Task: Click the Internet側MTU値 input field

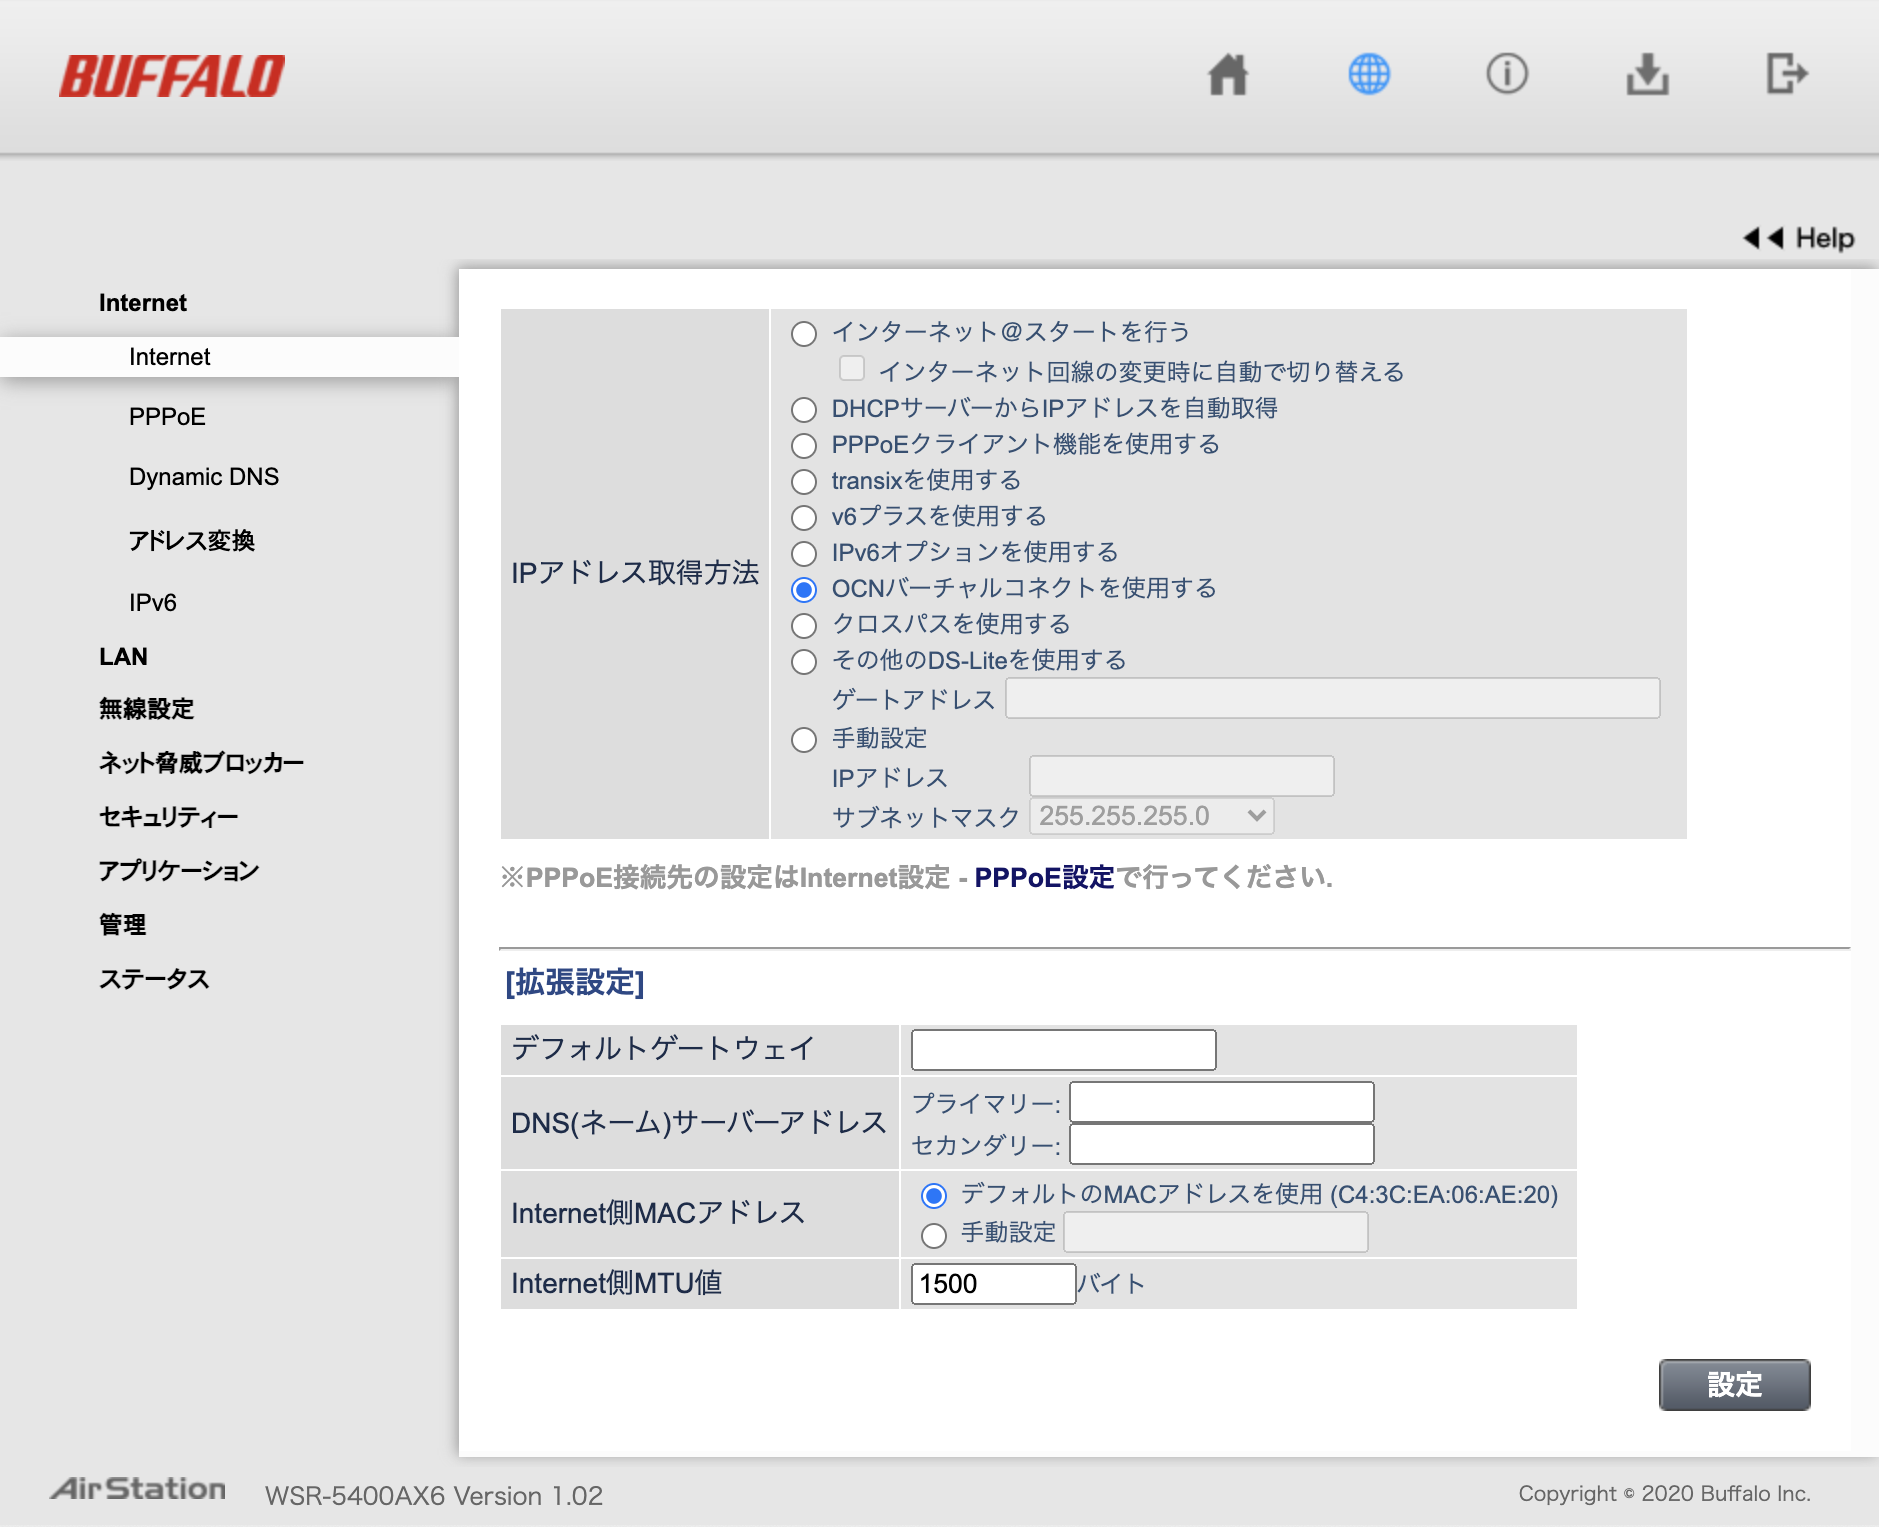Action: click(x=991, y=1283)
